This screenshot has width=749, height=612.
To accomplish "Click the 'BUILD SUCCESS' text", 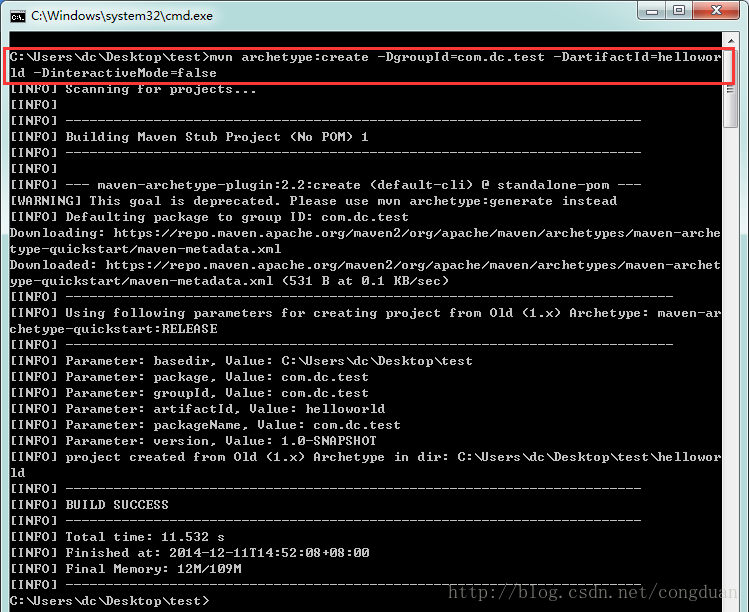I will (x=117, y=505).
